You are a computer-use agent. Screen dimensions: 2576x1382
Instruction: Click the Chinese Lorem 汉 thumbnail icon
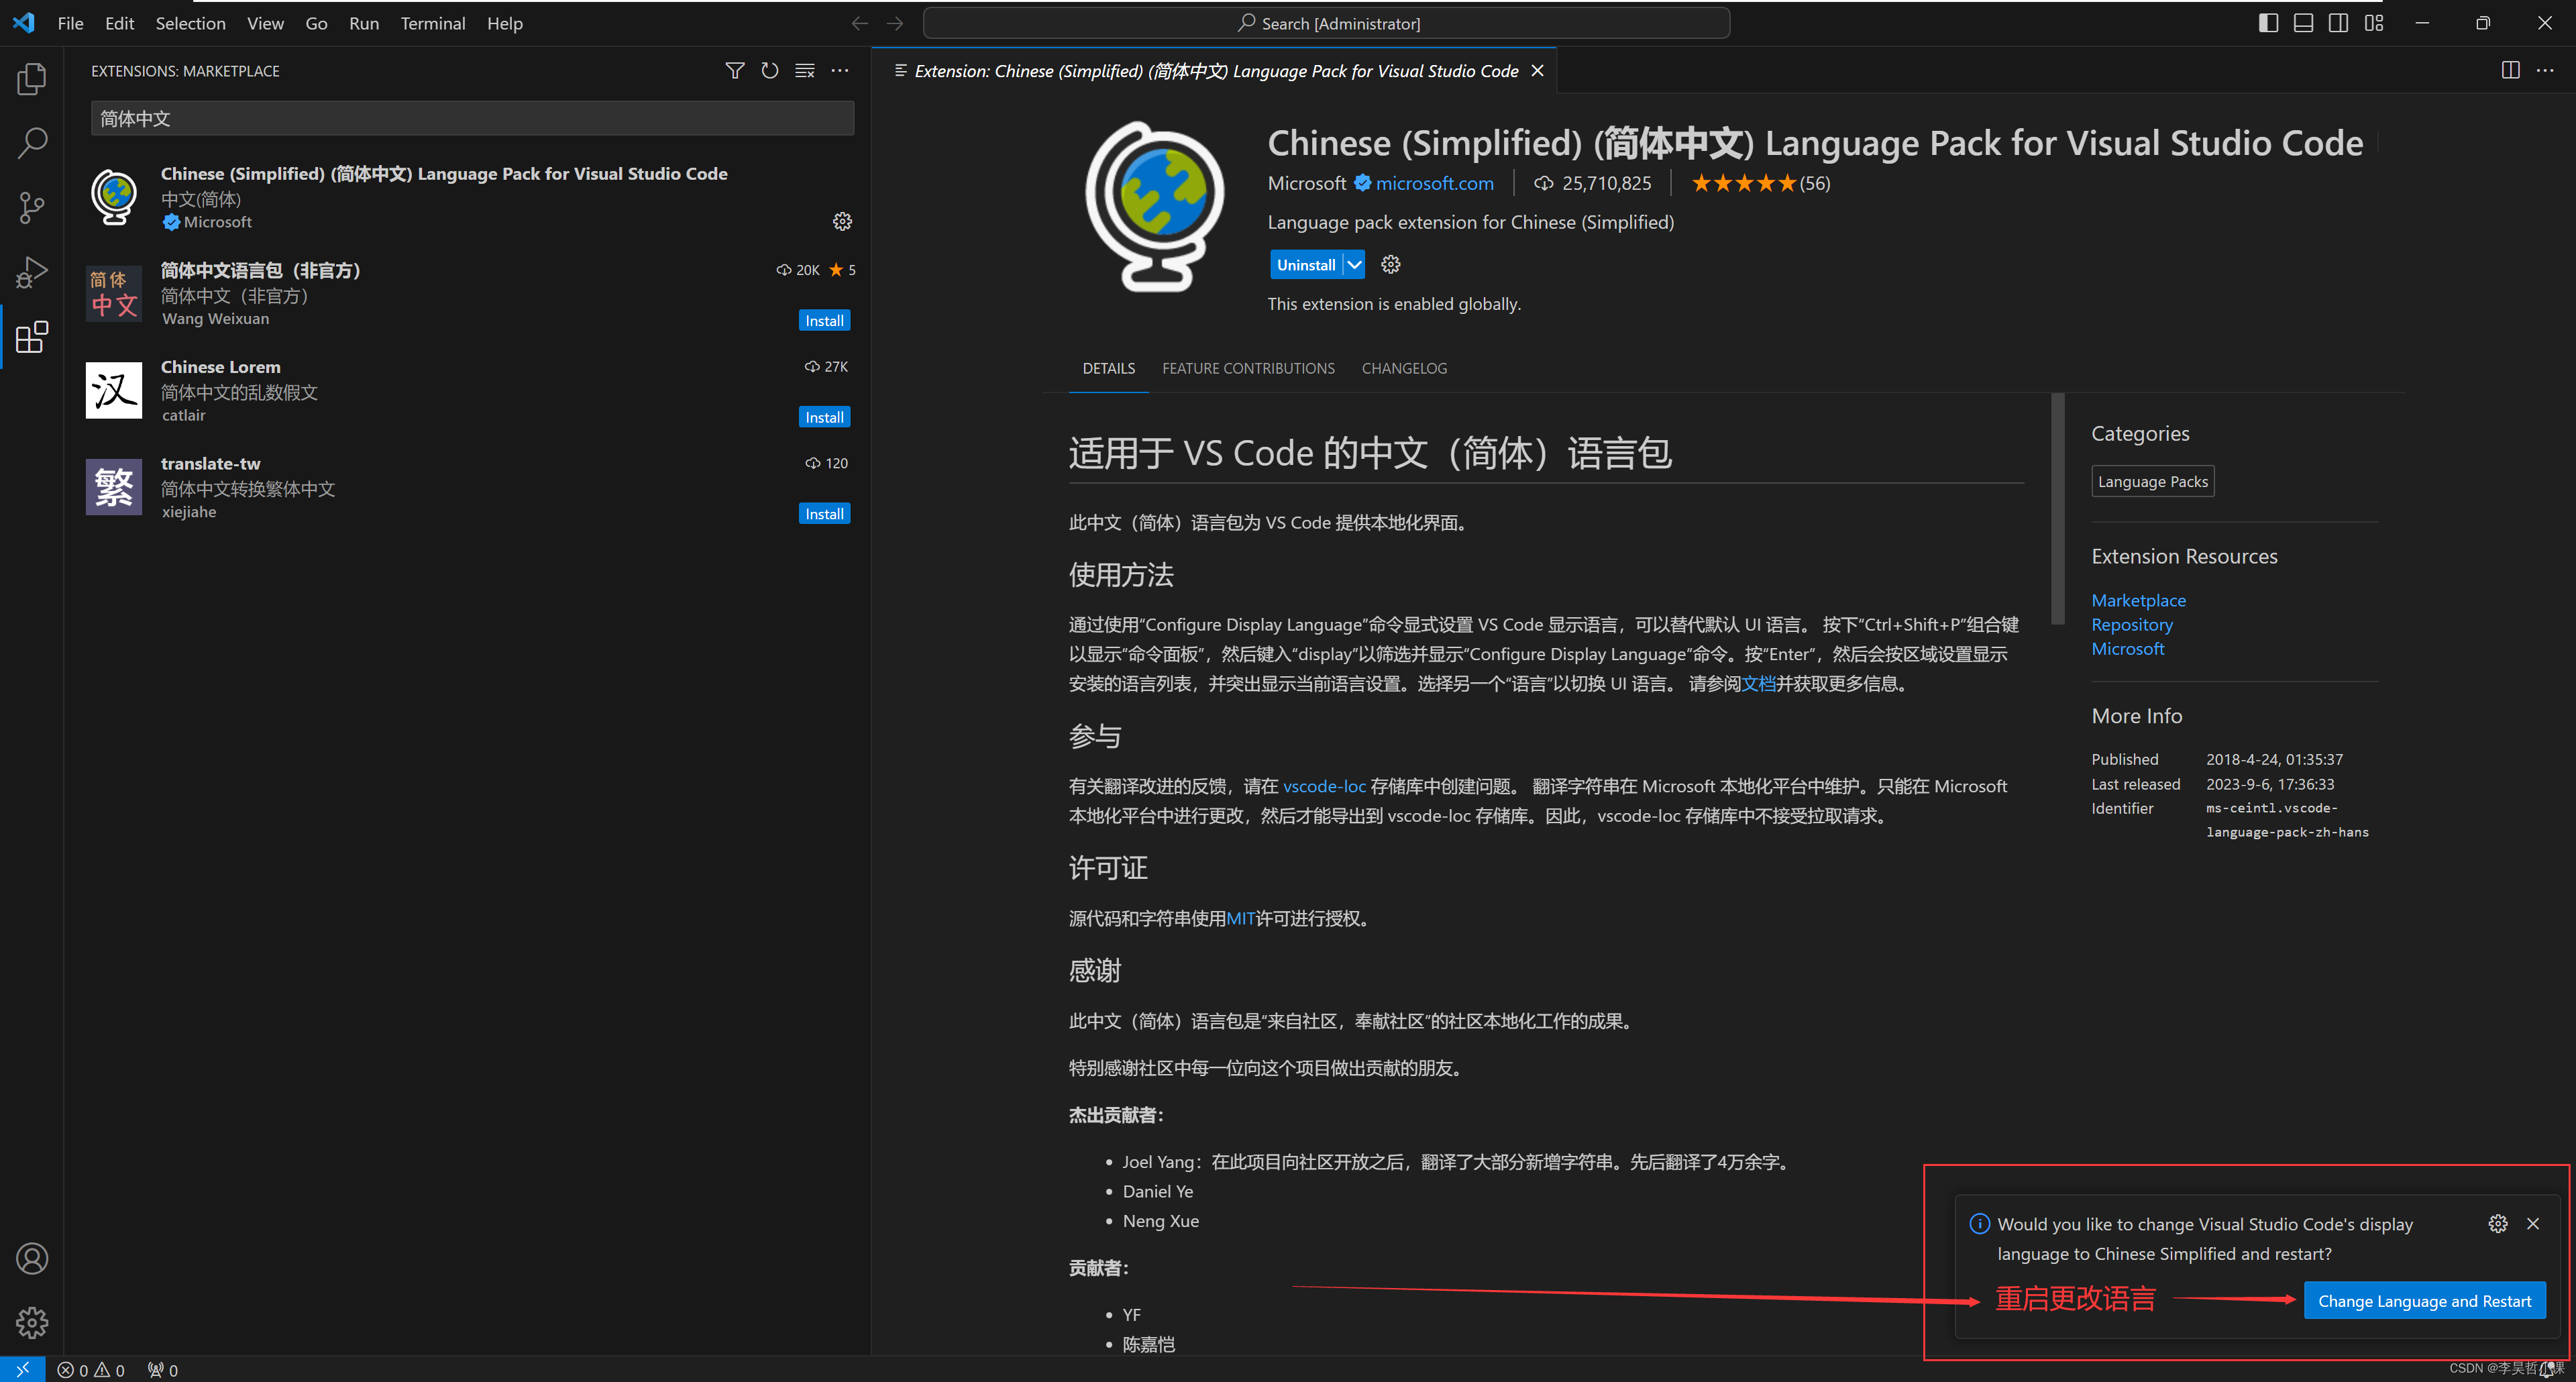point(114,390)
